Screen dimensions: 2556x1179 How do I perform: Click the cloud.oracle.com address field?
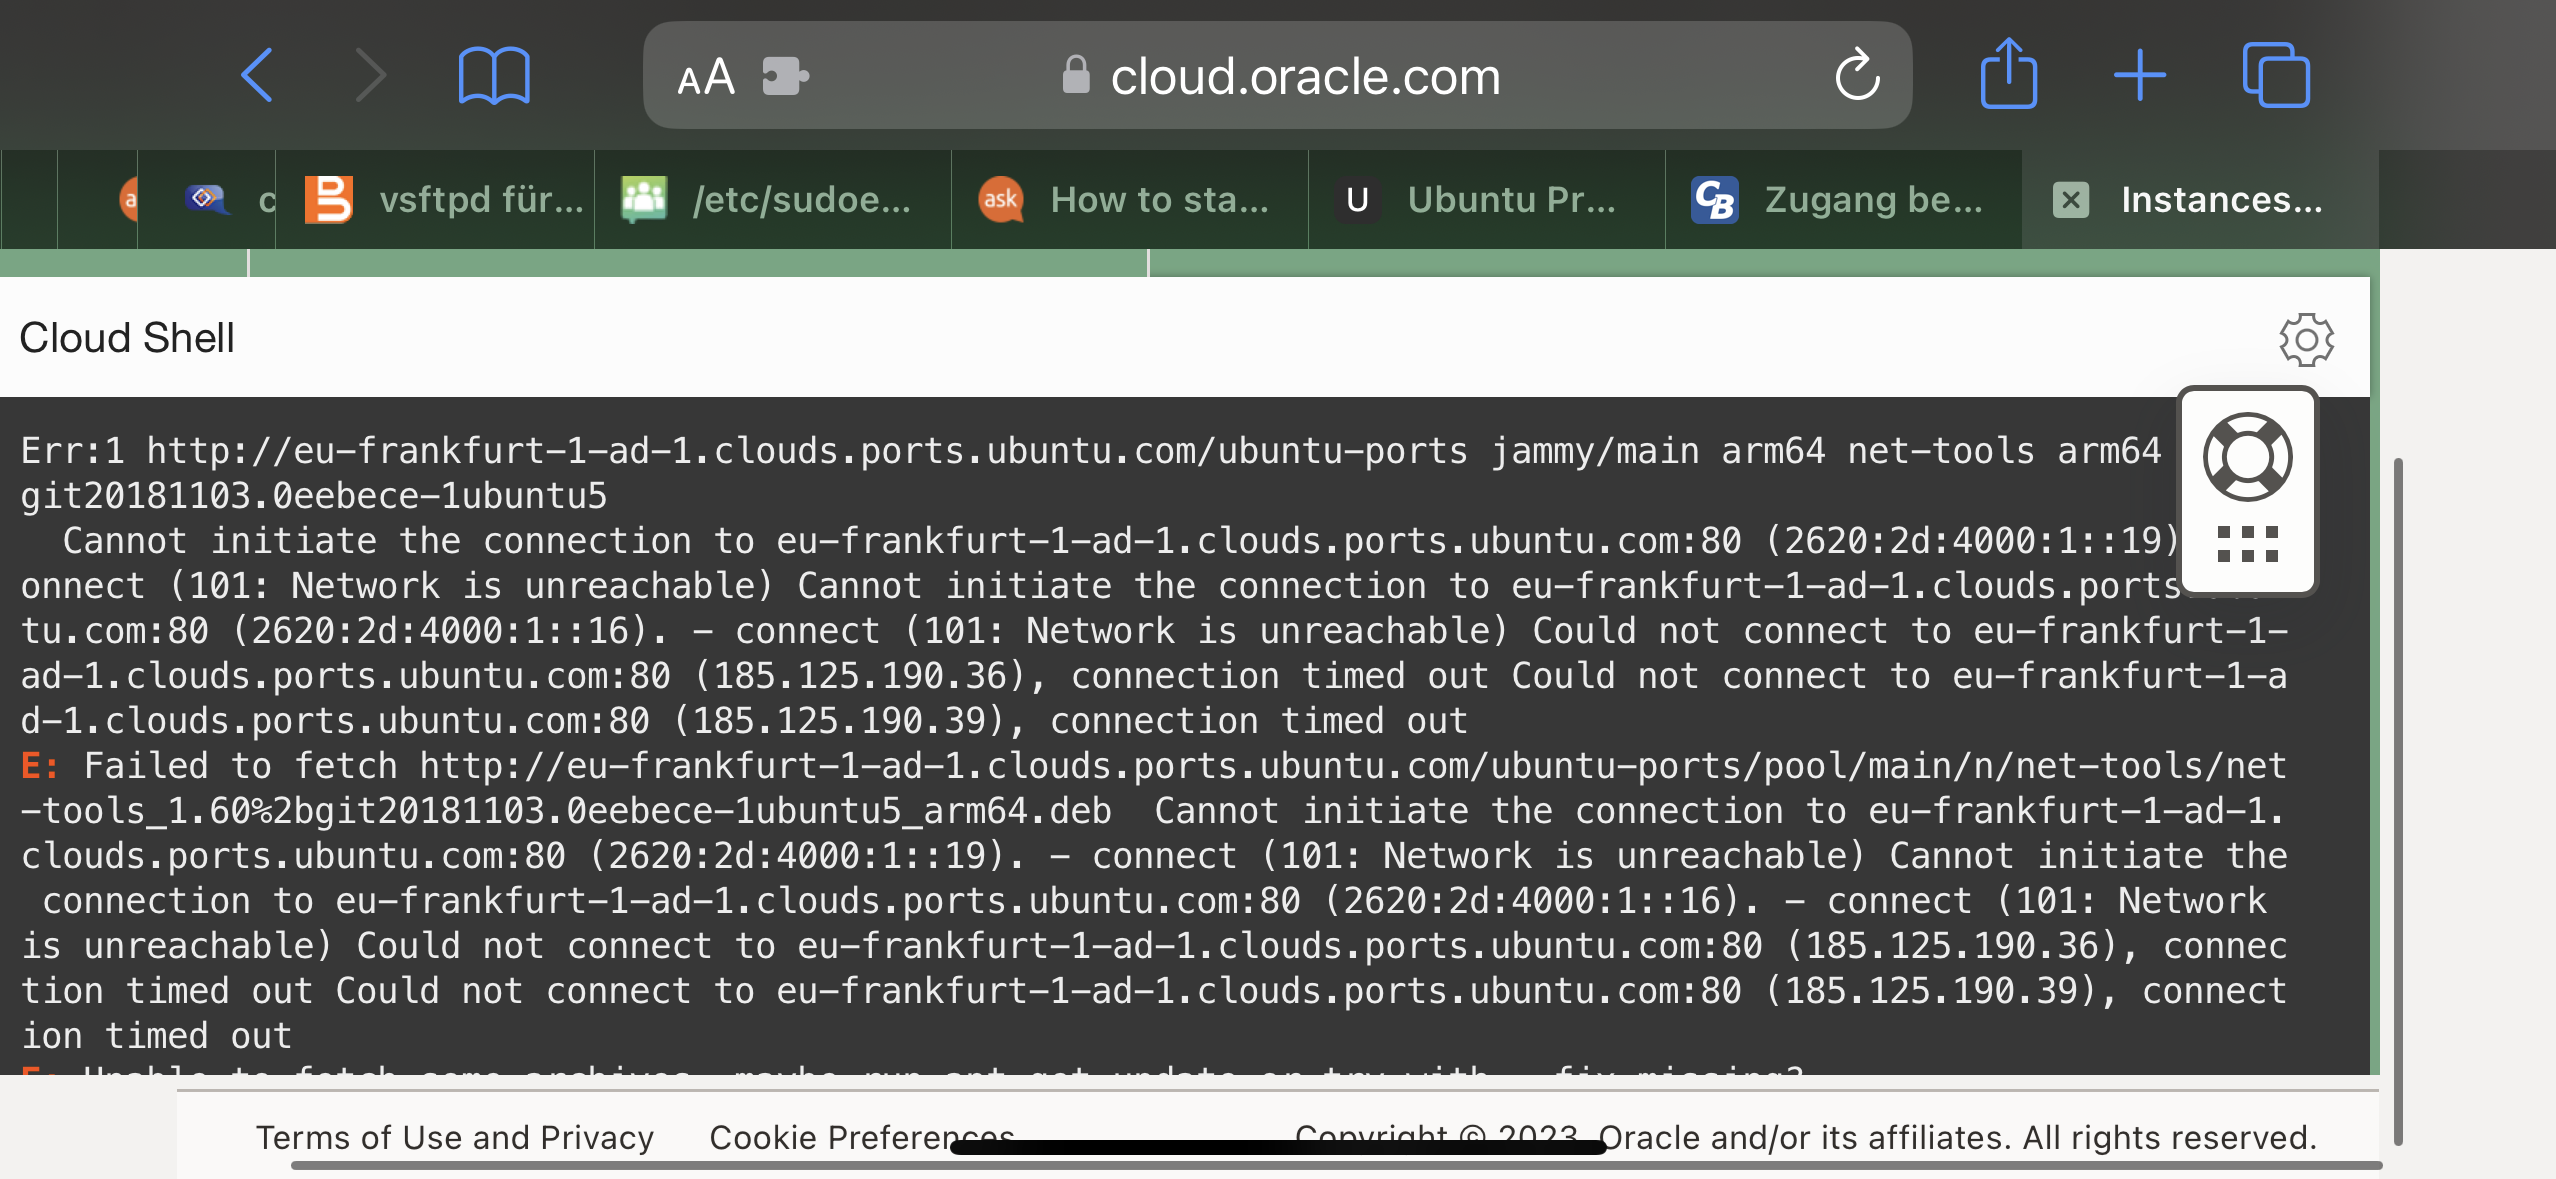pos(1278,76)
